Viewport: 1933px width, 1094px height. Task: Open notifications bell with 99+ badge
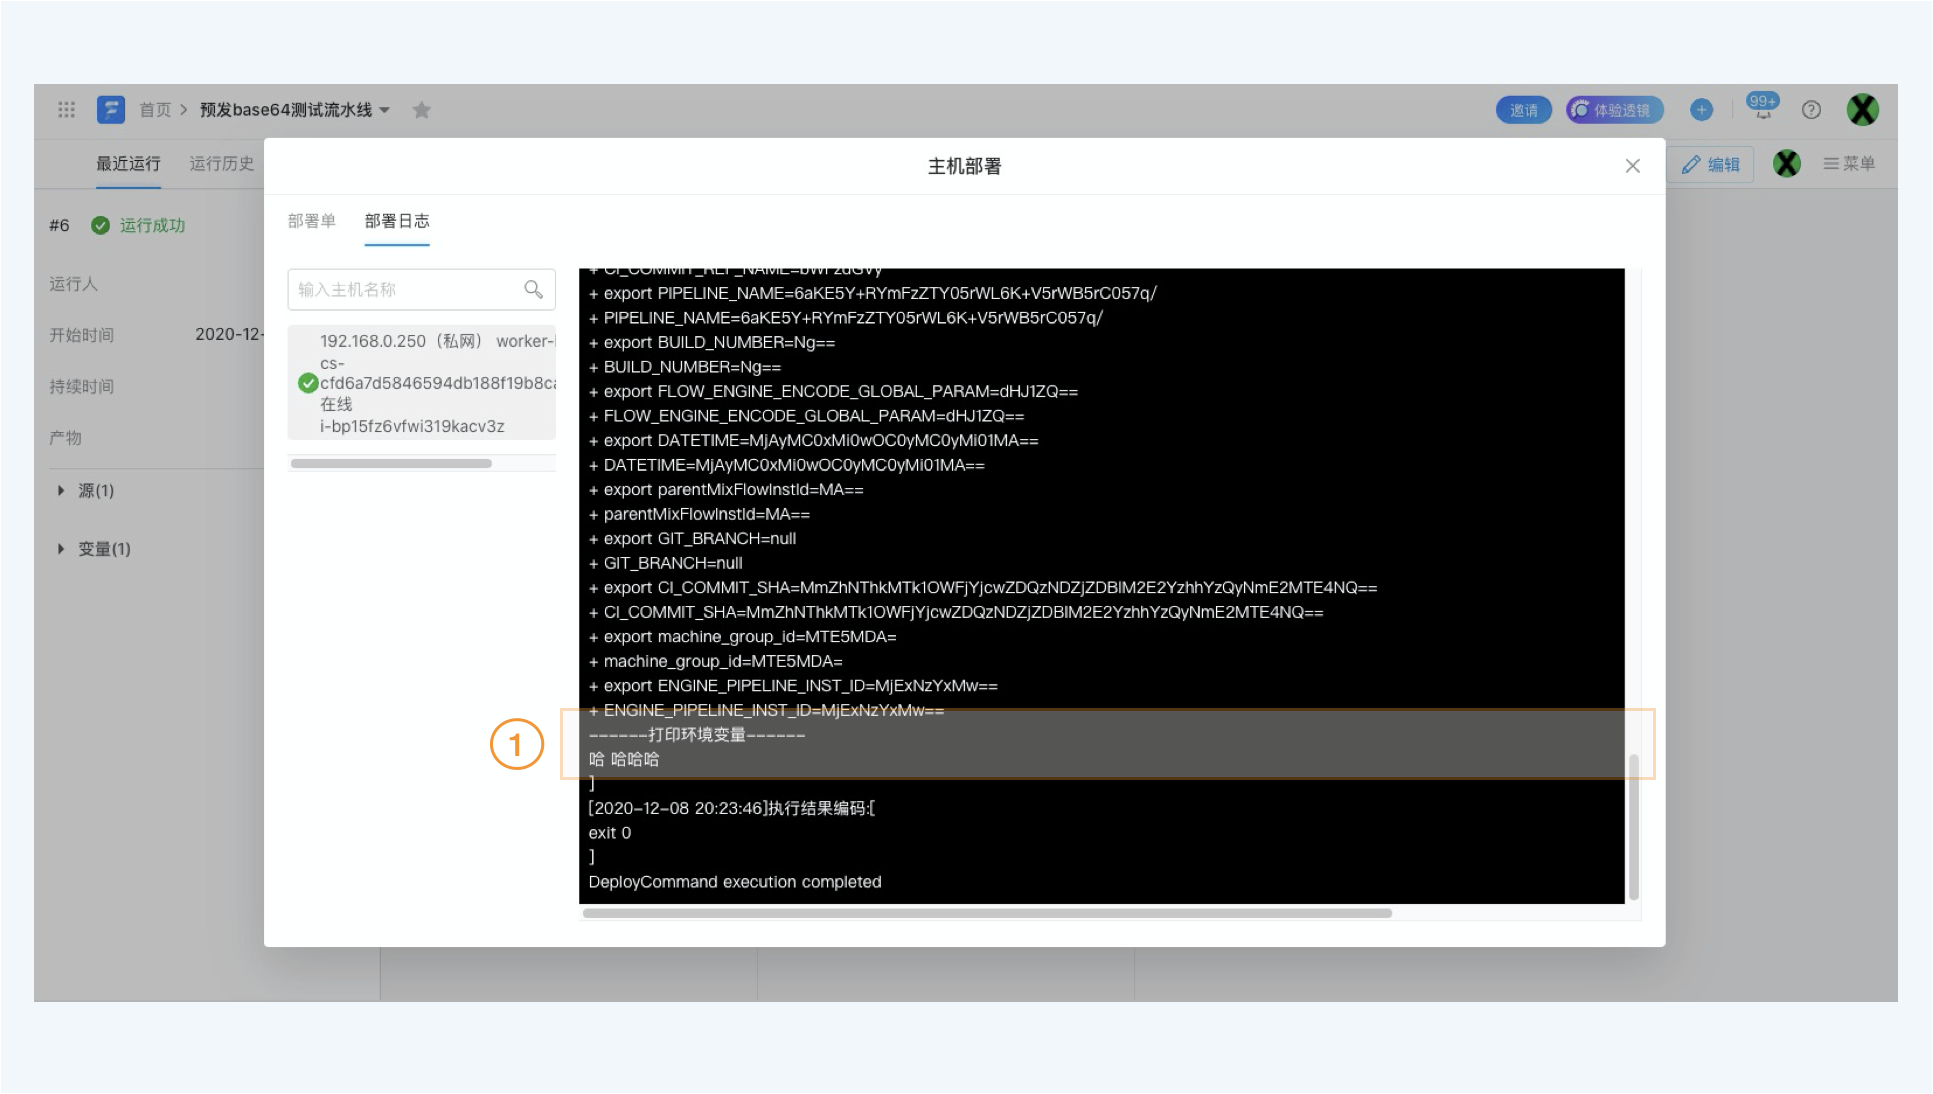(1762, 106)
